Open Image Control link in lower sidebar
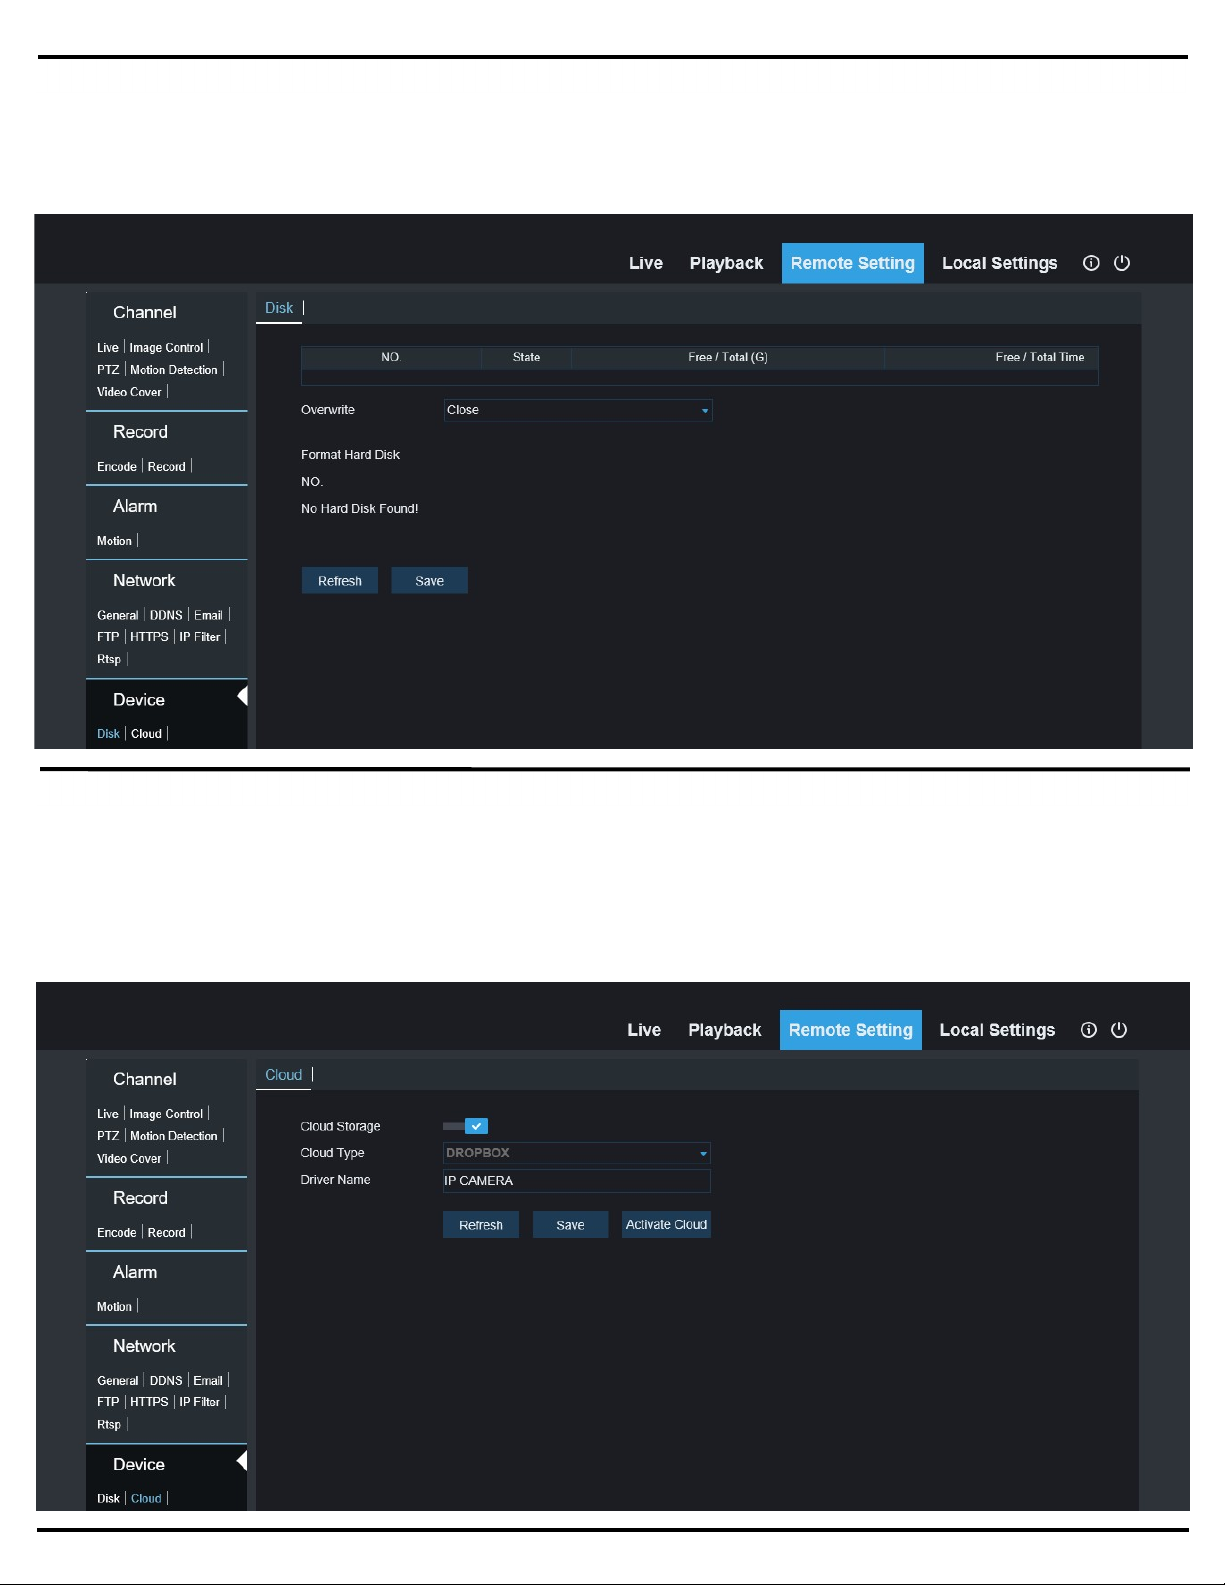The width and height of the screenshot is (1225, 1585). (166, 1114)
